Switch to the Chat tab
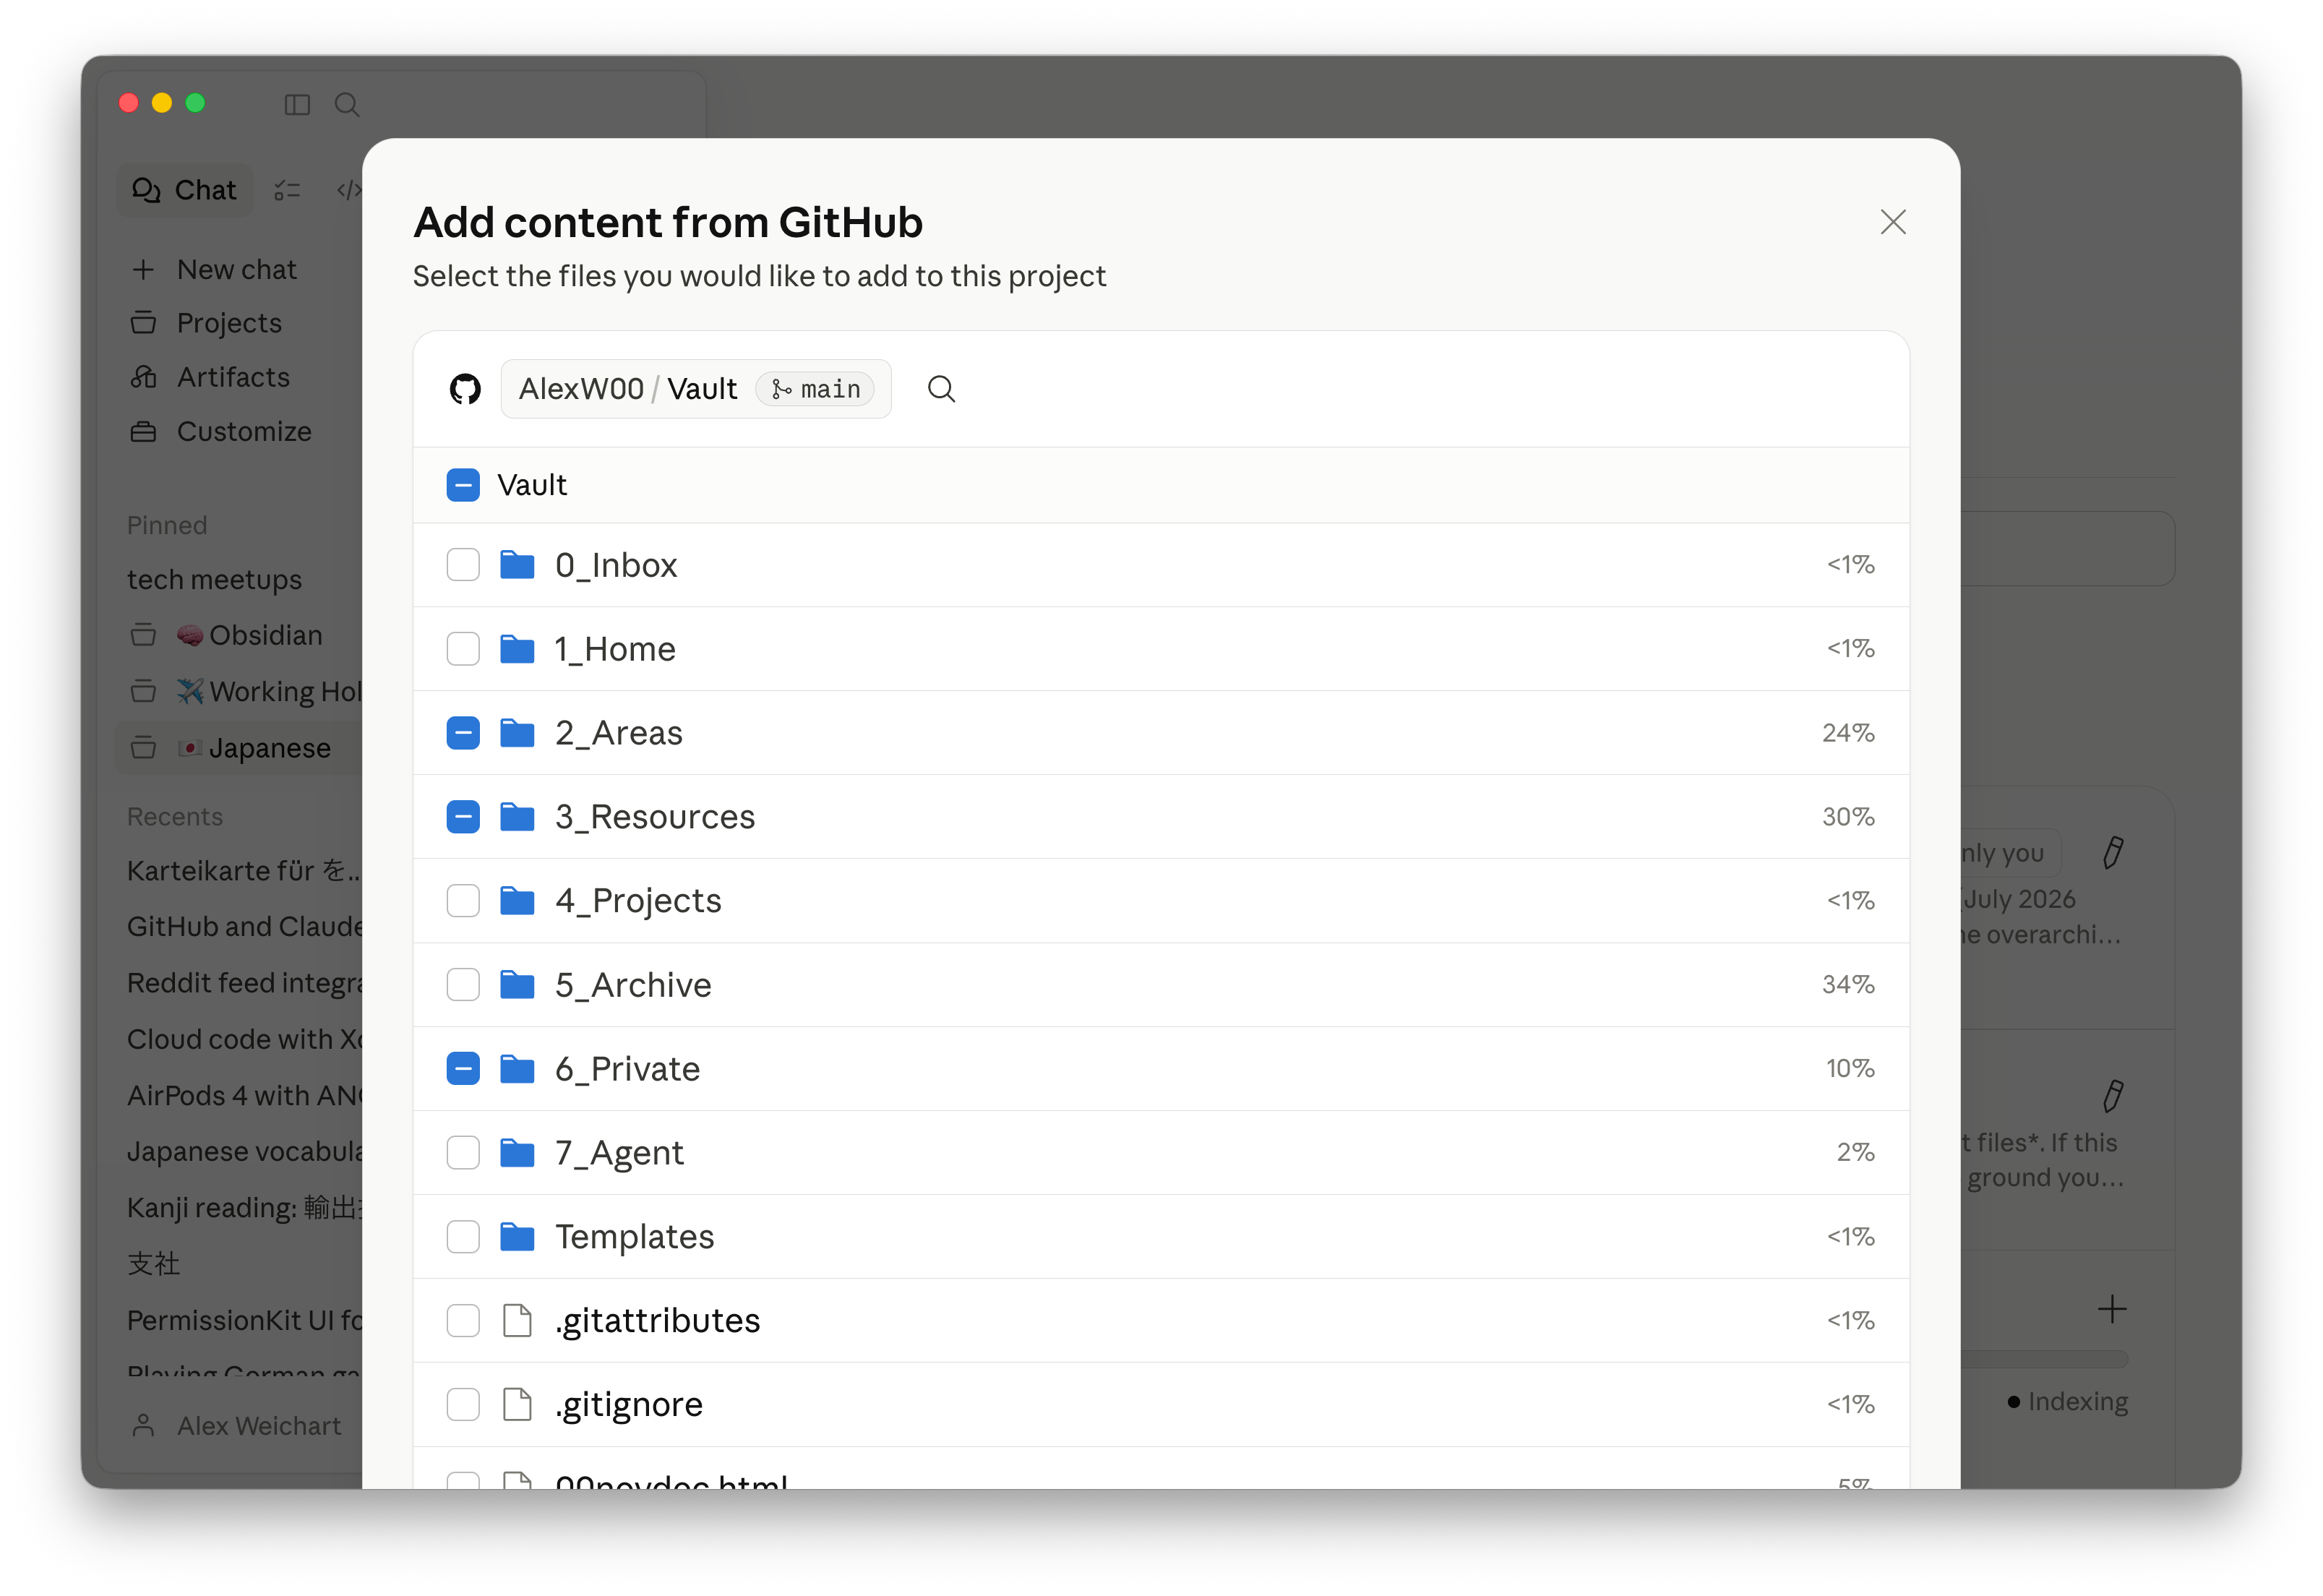 185,190
